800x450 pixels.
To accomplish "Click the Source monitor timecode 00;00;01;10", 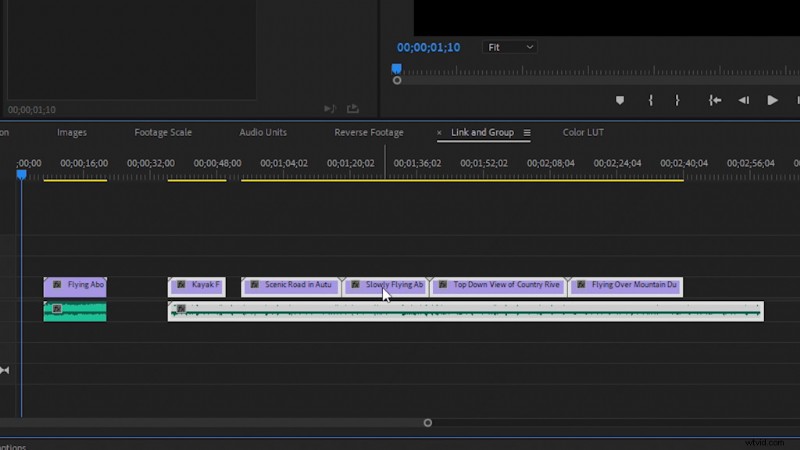I will tap(32, 110).
